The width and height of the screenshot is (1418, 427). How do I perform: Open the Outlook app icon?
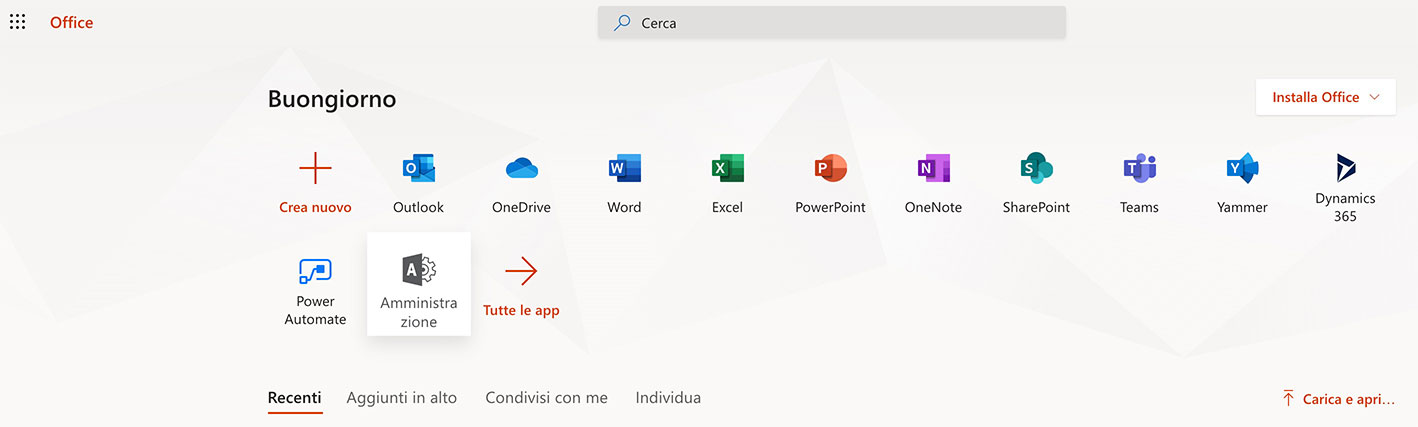click(x=418, y=168)
